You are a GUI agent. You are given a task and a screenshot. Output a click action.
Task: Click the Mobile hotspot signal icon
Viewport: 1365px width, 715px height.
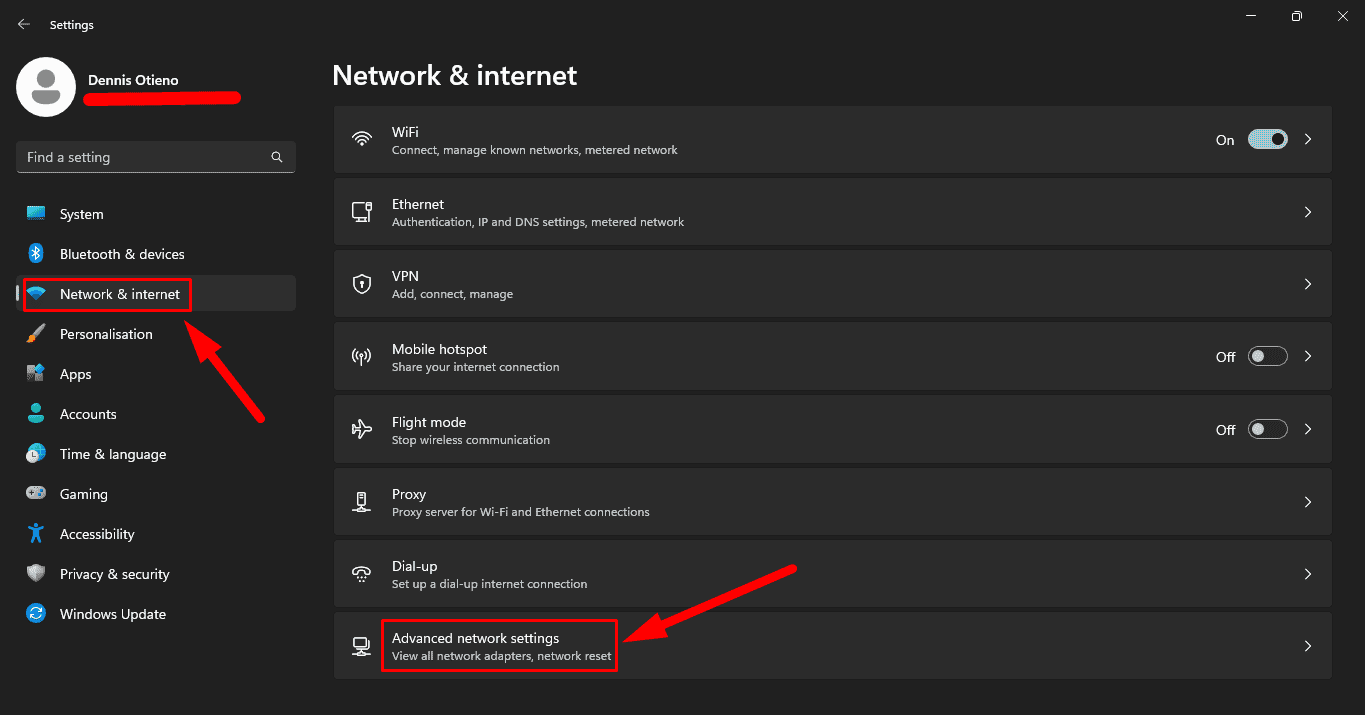361,356
